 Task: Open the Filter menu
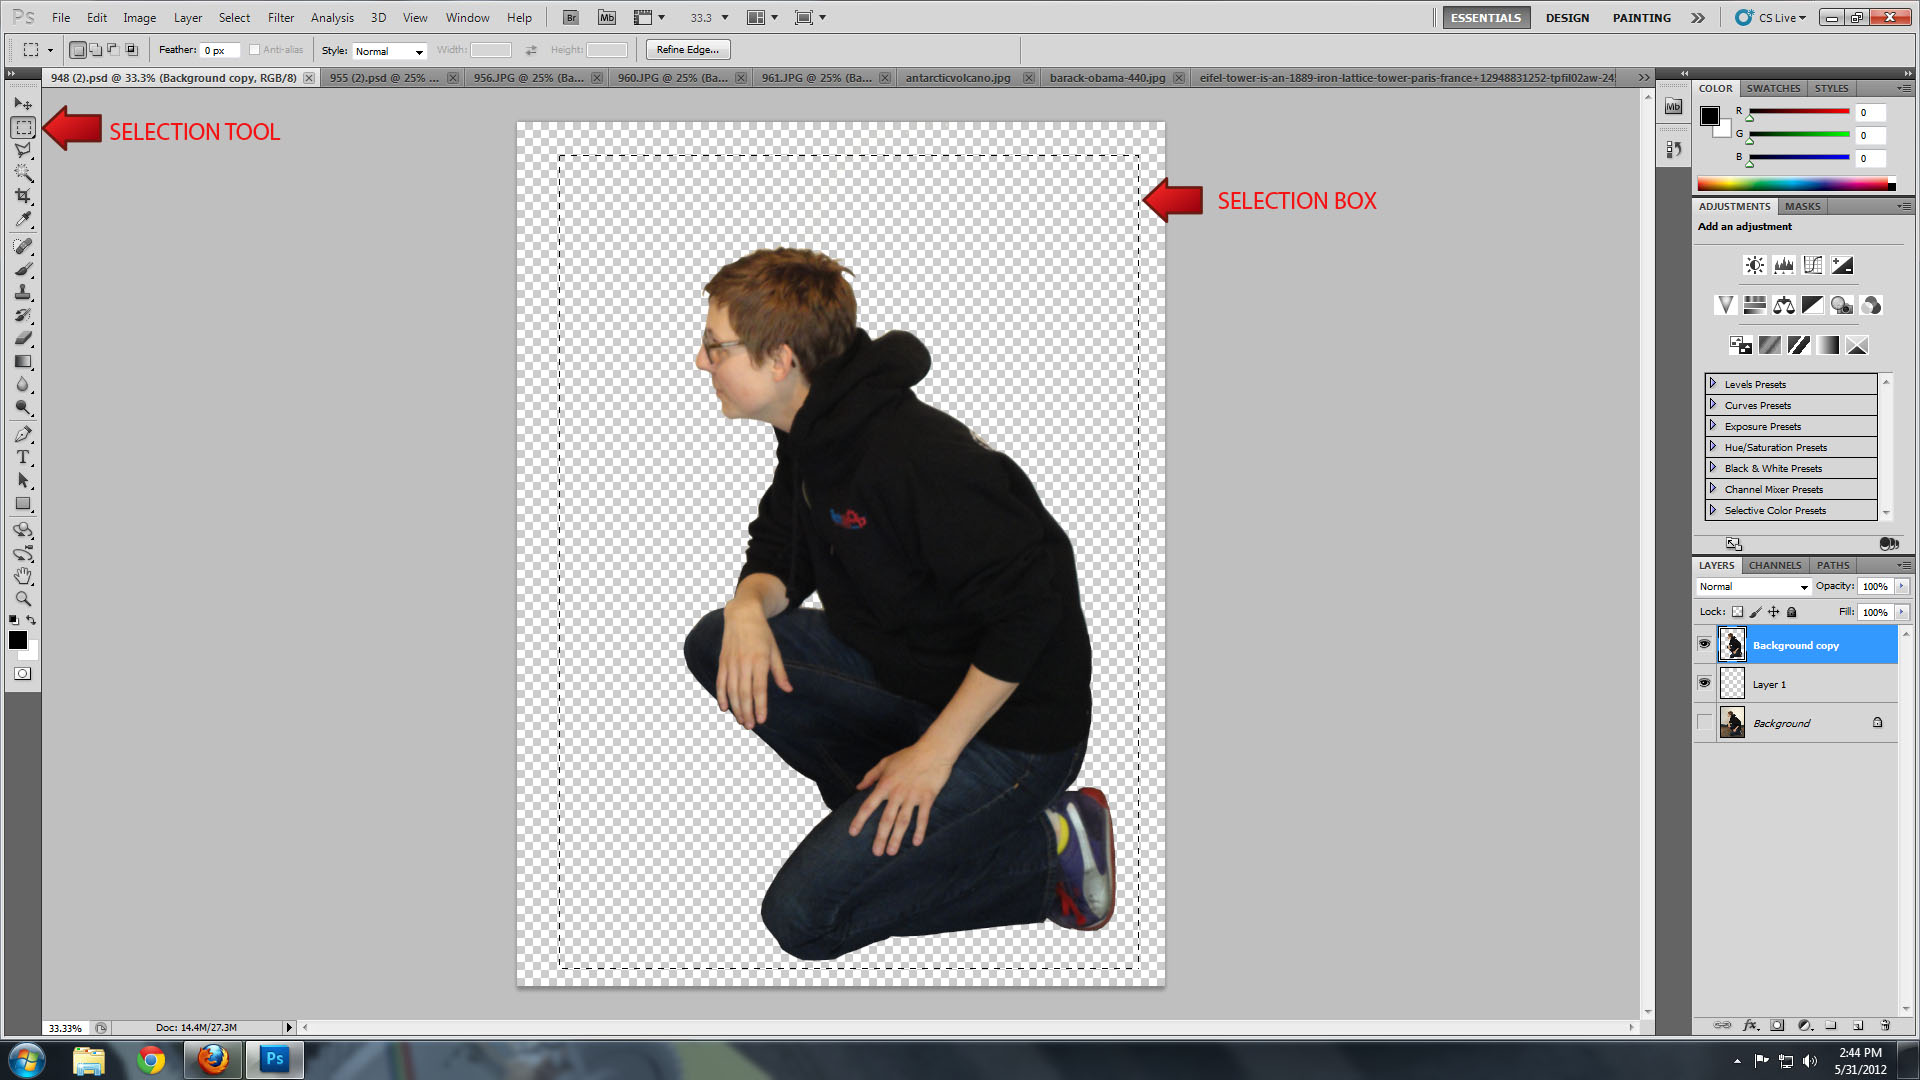[x=281, y=18]
